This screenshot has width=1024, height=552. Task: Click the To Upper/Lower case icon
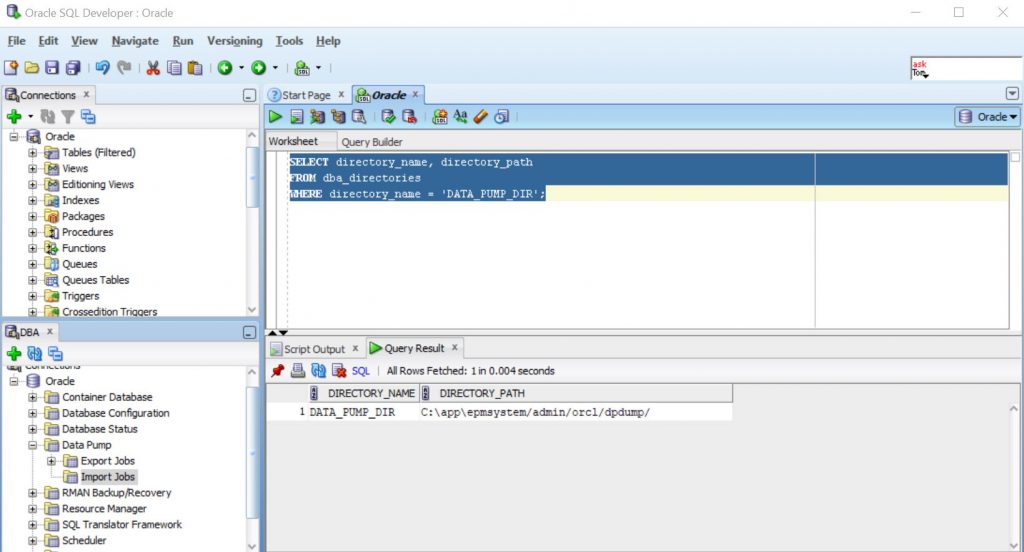point(460,117)
